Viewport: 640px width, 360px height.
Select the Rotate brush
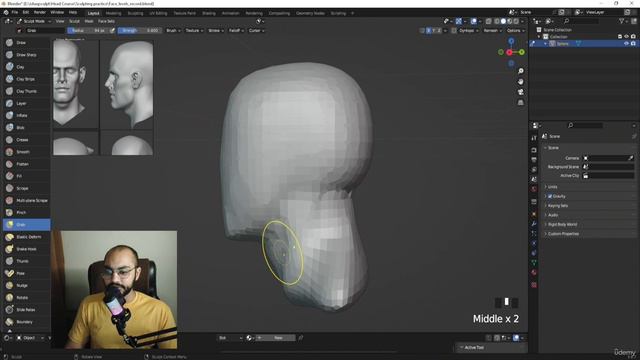point(27,298)
